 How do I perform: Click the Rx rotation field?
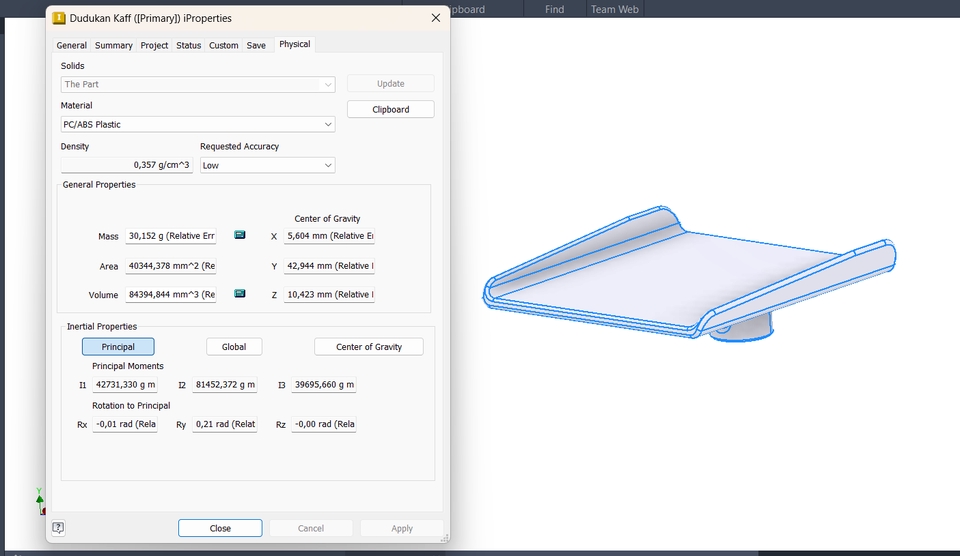pyautogui.click(x=125, y=424)
